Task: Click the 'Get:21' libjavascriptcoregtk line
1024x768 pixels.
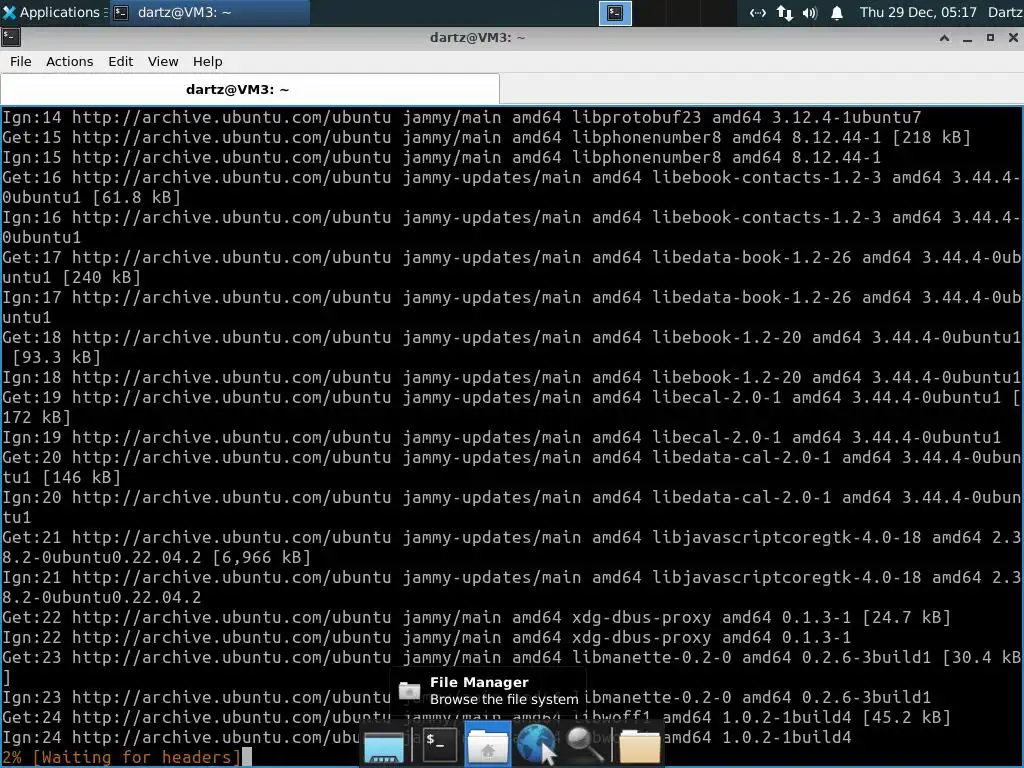Action: [x=511, y=537]
